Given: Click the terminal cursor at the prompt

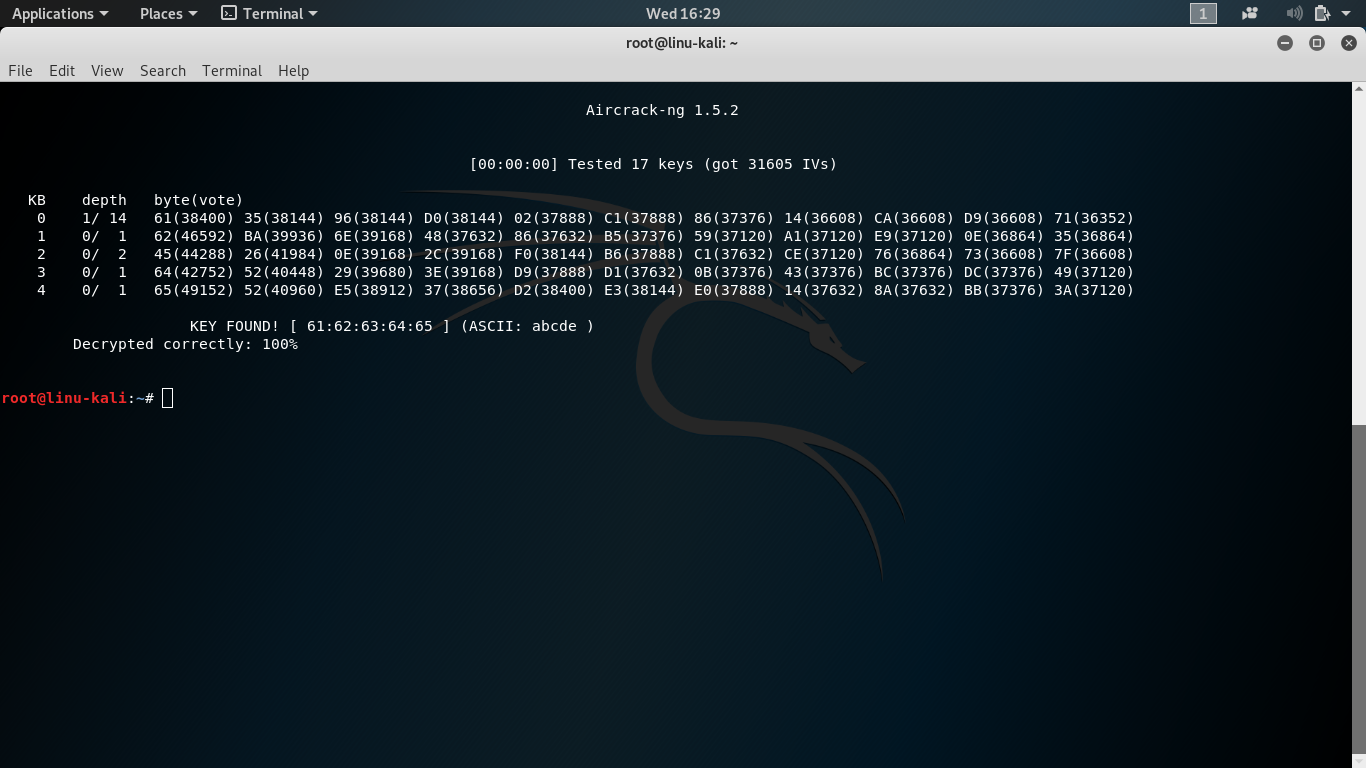Looking at the screenshot, I should coord(167,398).
